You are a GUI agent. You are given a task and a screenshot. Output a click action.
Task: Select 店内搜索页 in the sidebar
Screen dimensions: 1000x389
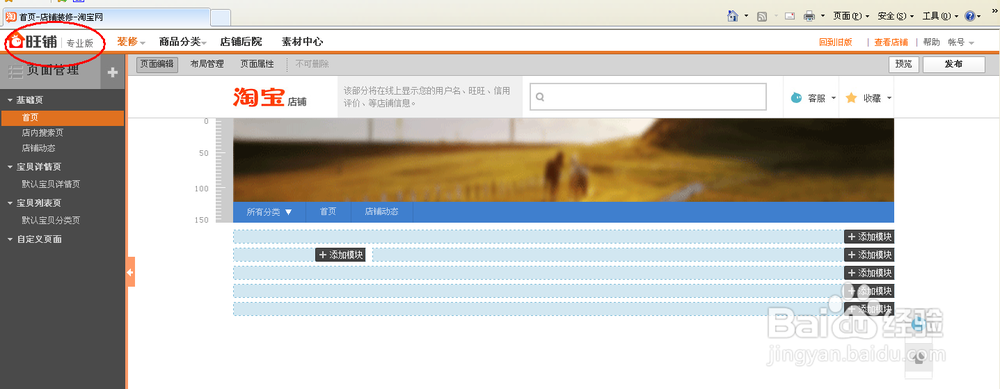[42, 133]
